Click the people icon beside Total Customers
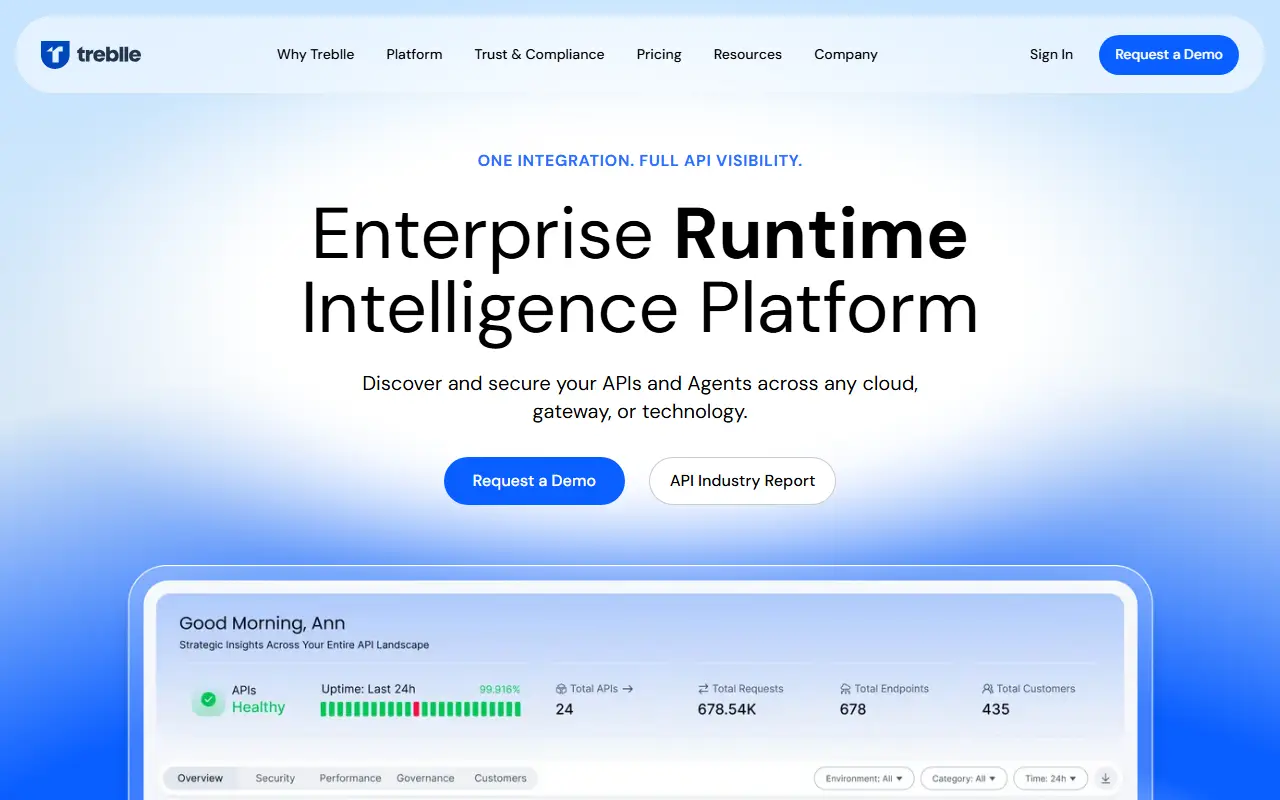Viewport: 1280px width, 800px height. [x=988, y=689]
